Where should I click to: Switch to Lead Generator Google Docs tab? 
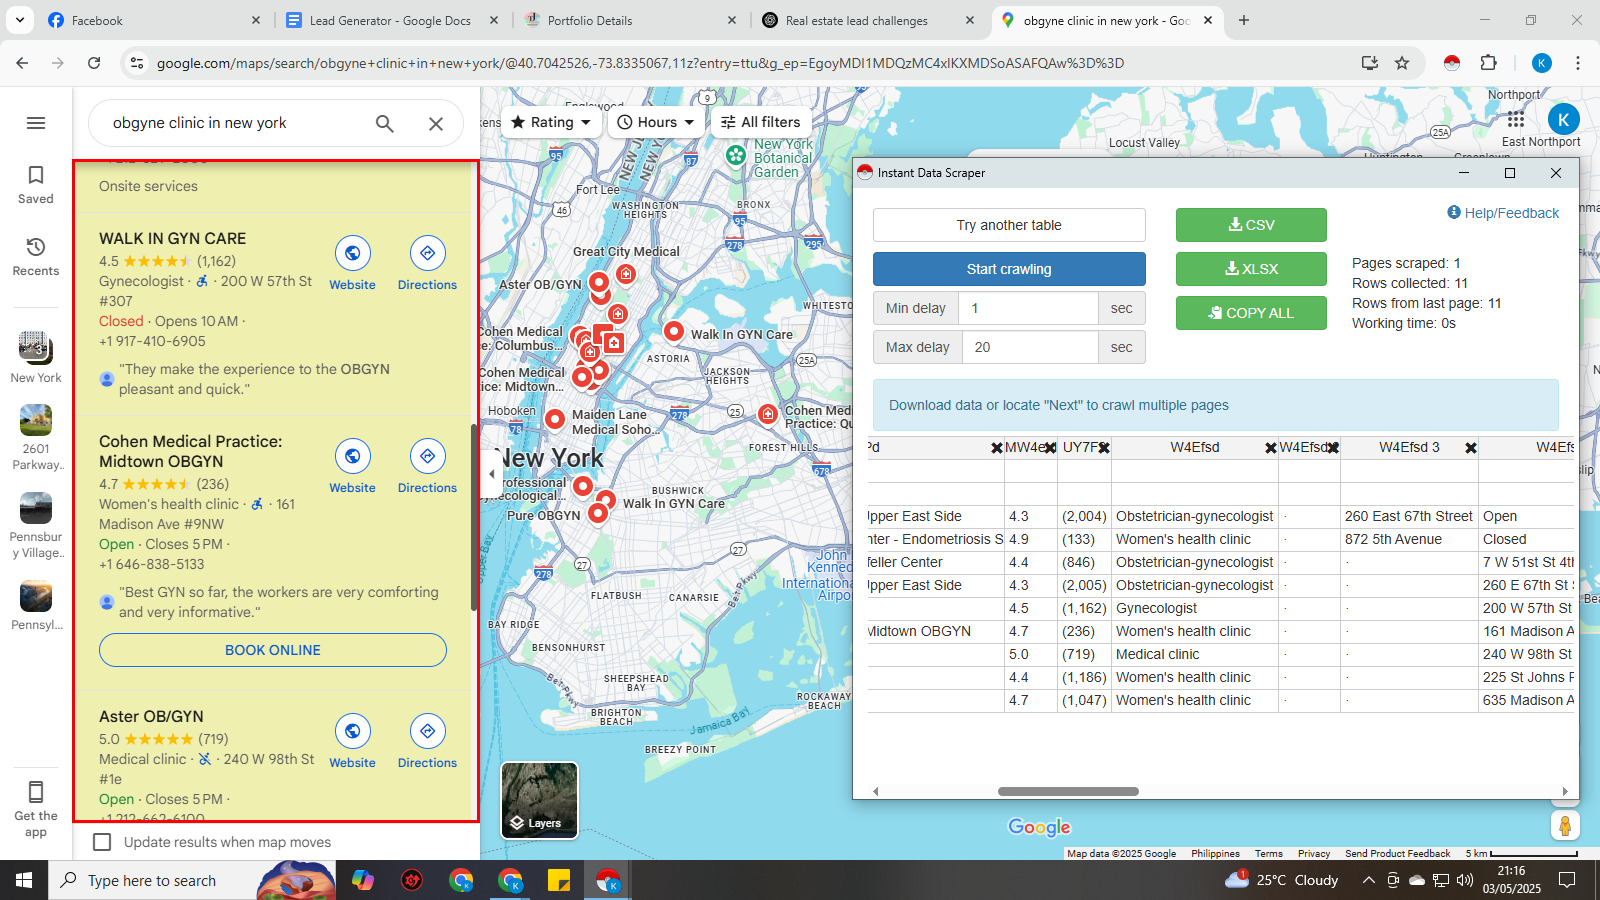click(392, 20)
